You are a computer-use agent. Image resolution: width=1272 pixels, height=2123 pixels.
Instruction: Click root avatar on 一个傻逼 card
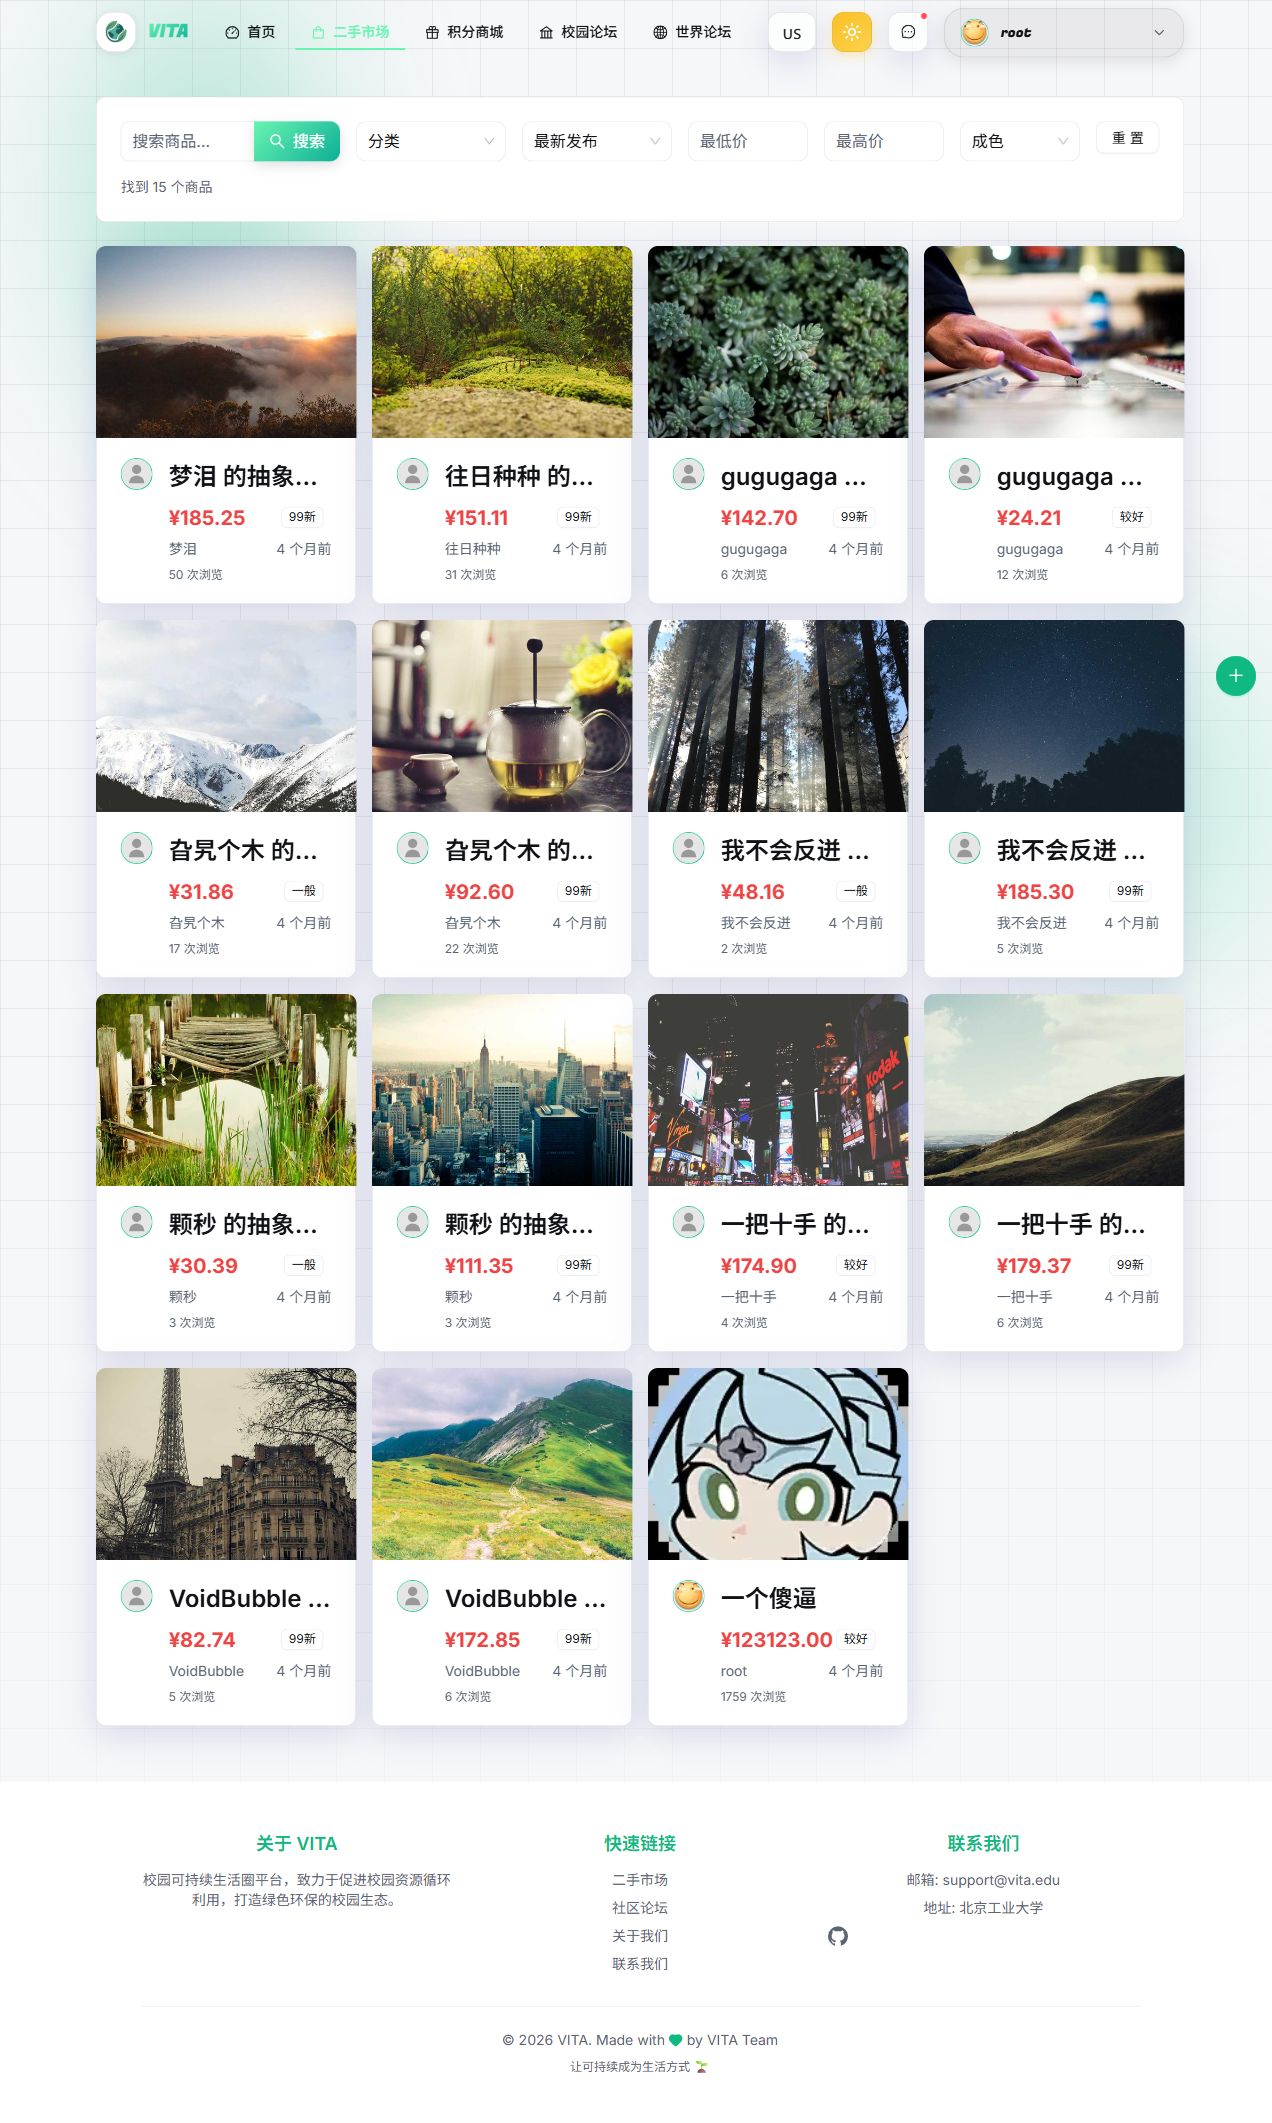689,1596
